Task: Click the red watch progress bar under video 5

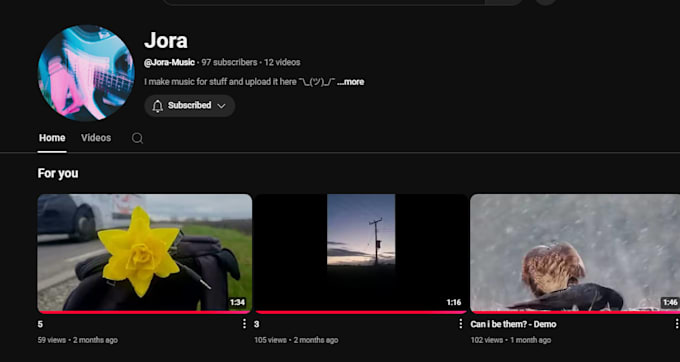Action: [x=144, y=312]
